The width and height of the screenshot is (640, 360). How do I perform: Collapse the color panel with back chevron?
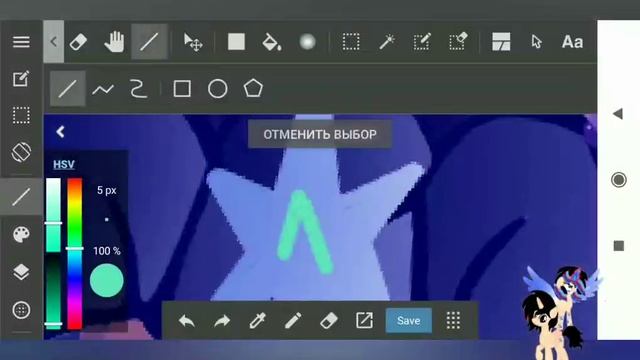tap(60, 132)
